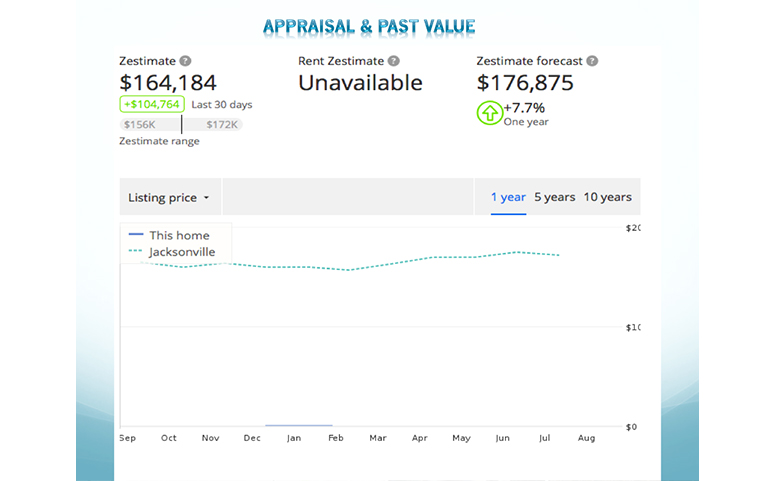770x481 pixels.
Task: Click the $172K high range value
Action: (222, 125)
